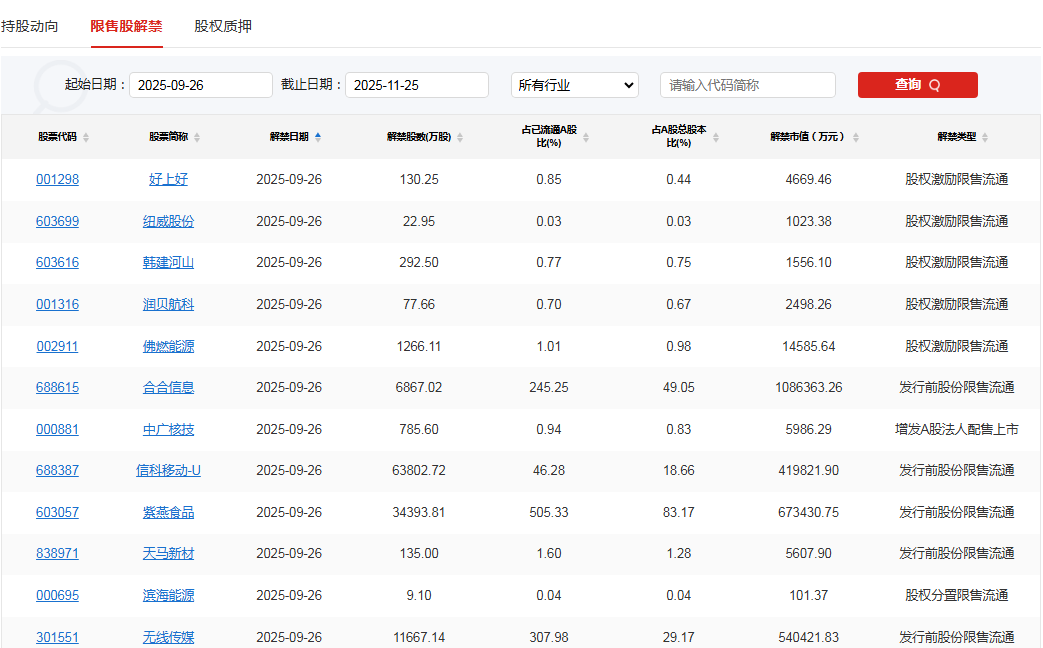This screenshot has width=1043, height=648.
Task: Select the 245.25 circulation ratio cell
Action: 549,388
